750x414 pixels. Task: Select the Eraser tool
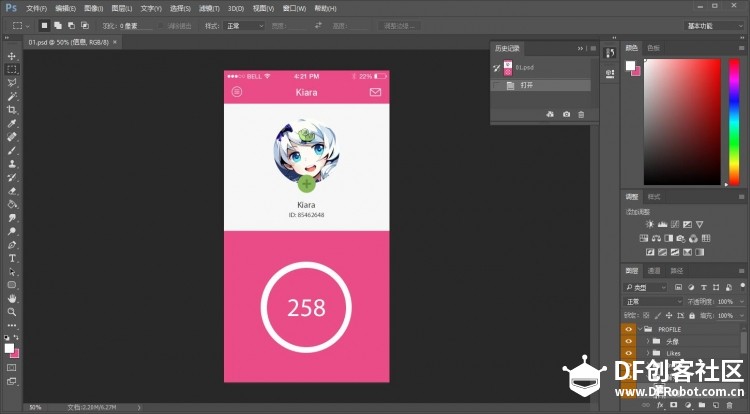tap(12, 191)
